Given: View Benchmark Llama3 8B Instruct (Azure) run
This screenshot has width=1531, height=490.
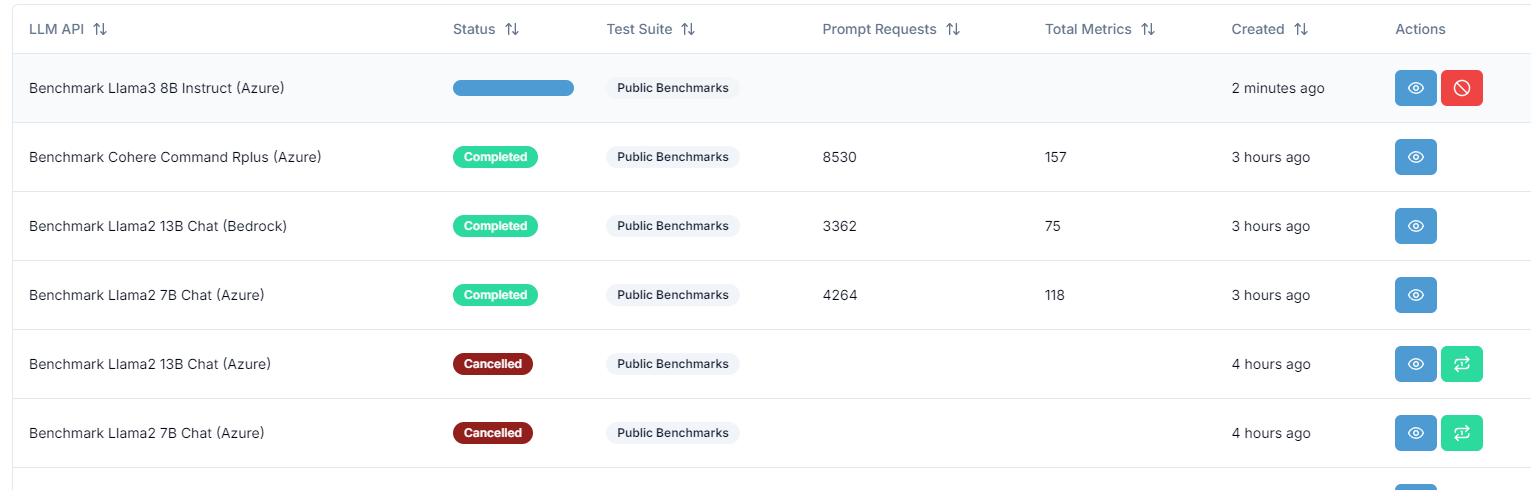Looking at the screenshot, I should (x=1416, y=88).
